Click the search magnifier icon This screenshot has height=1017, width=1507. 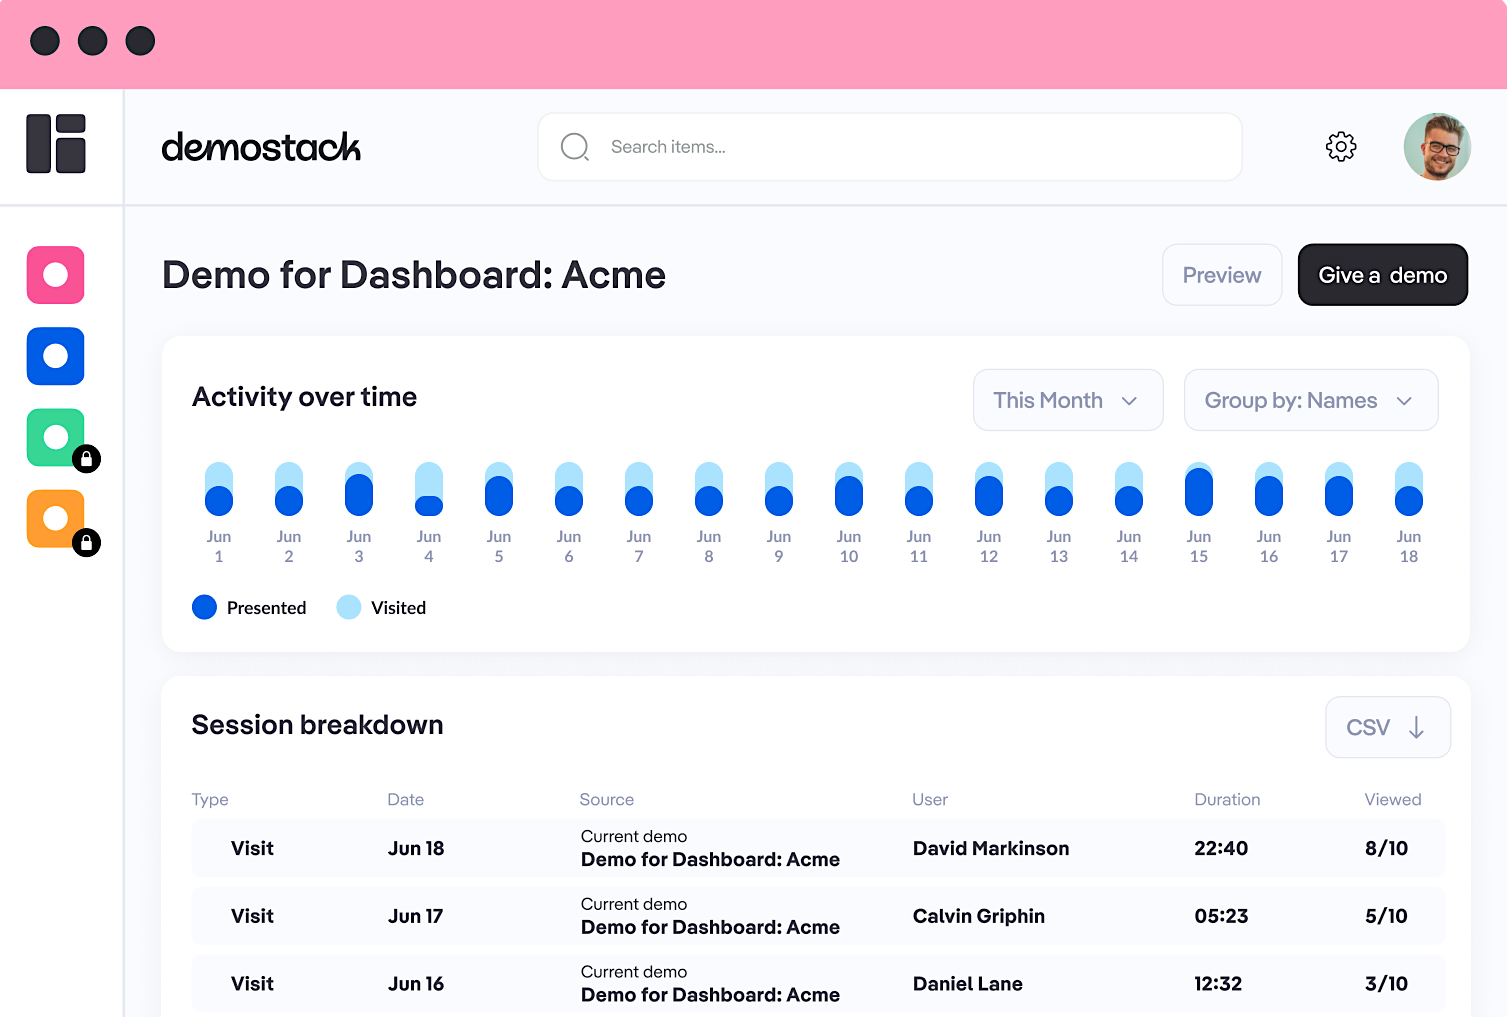coord(575,147)
